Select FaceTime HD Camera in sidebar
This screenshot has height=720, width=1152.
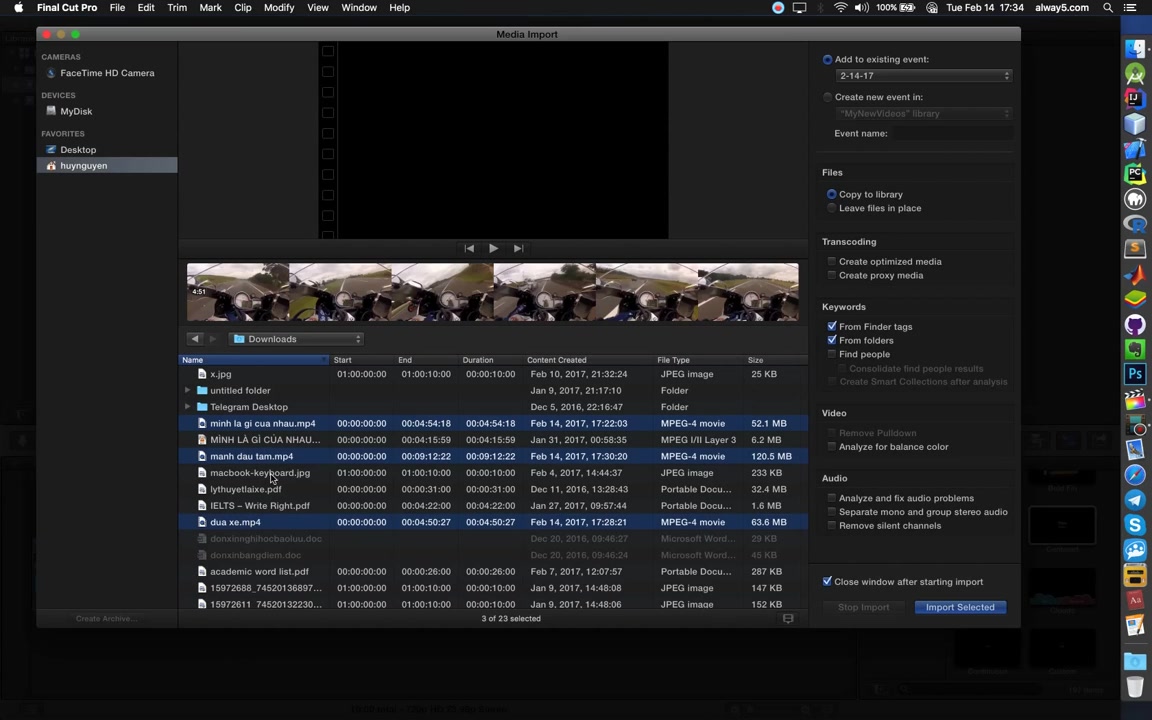[107, 73]
